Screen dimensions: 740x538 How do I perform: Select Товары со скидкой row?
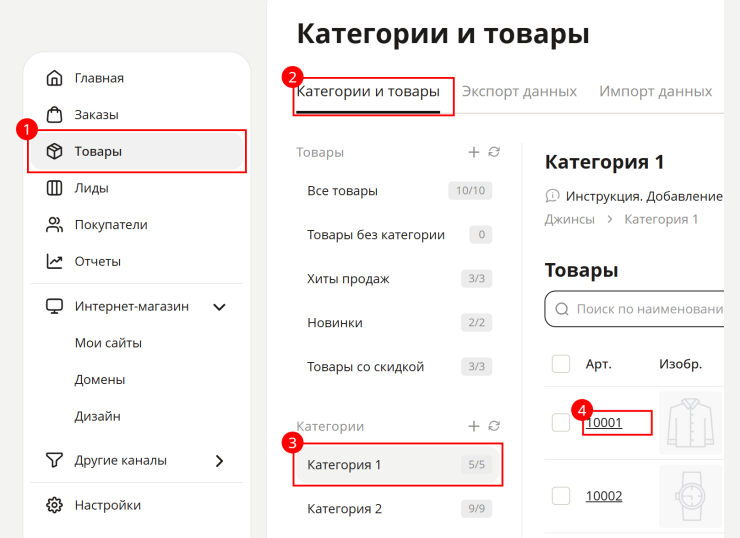click(x=397, y=367)
